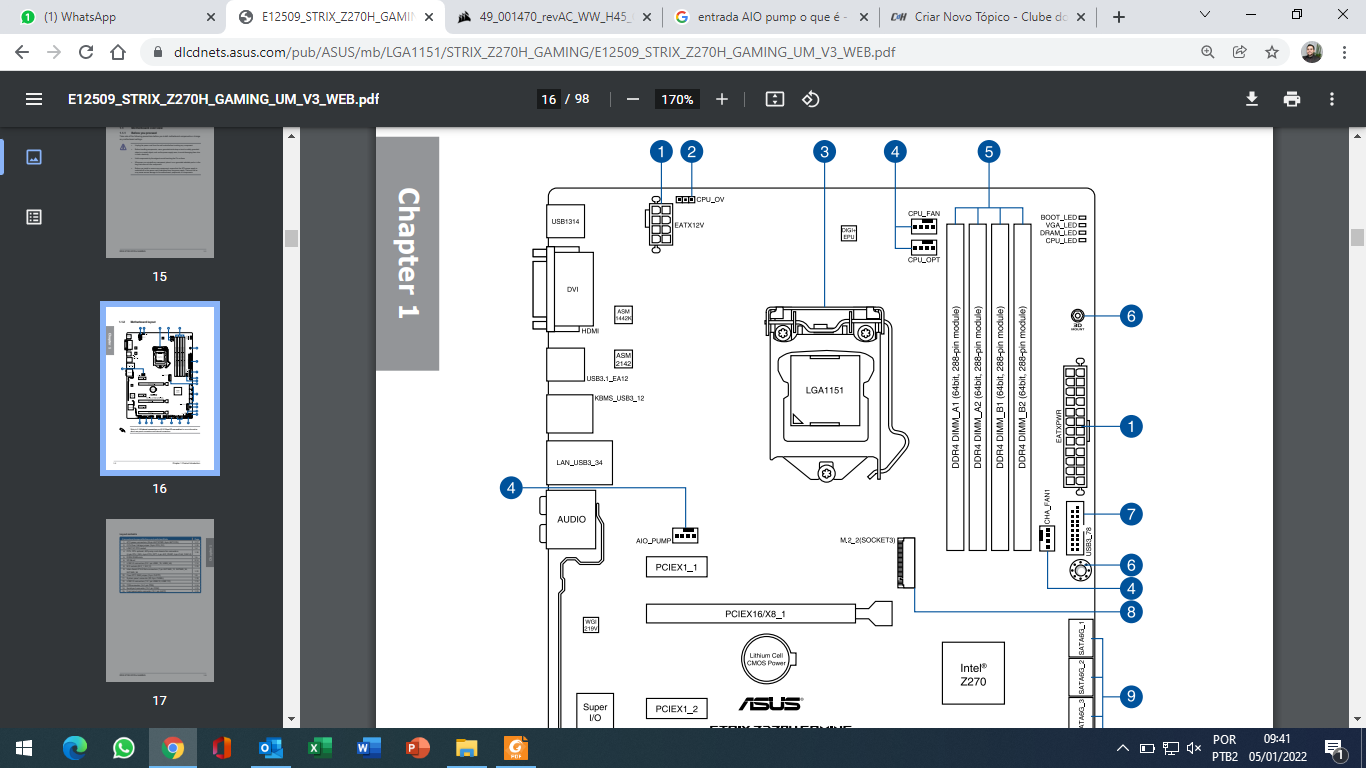
Task: Show hidden system tray icons
Action: click(x=1123, y=748)
